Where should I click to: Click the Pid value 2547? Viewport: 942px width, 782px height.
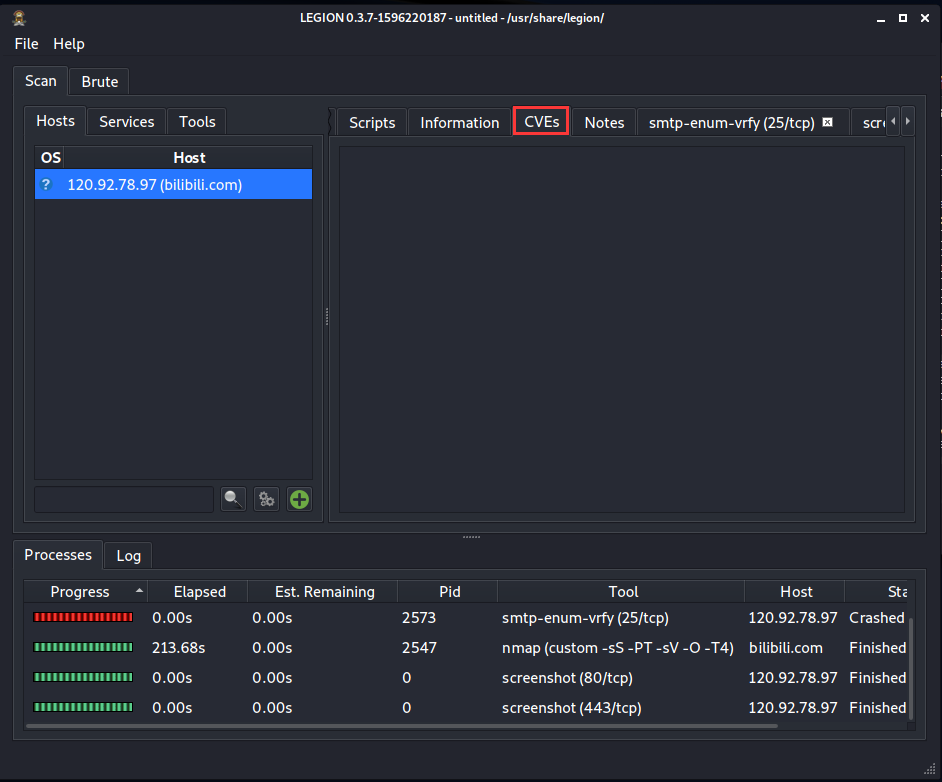click(x=419, y=647)
